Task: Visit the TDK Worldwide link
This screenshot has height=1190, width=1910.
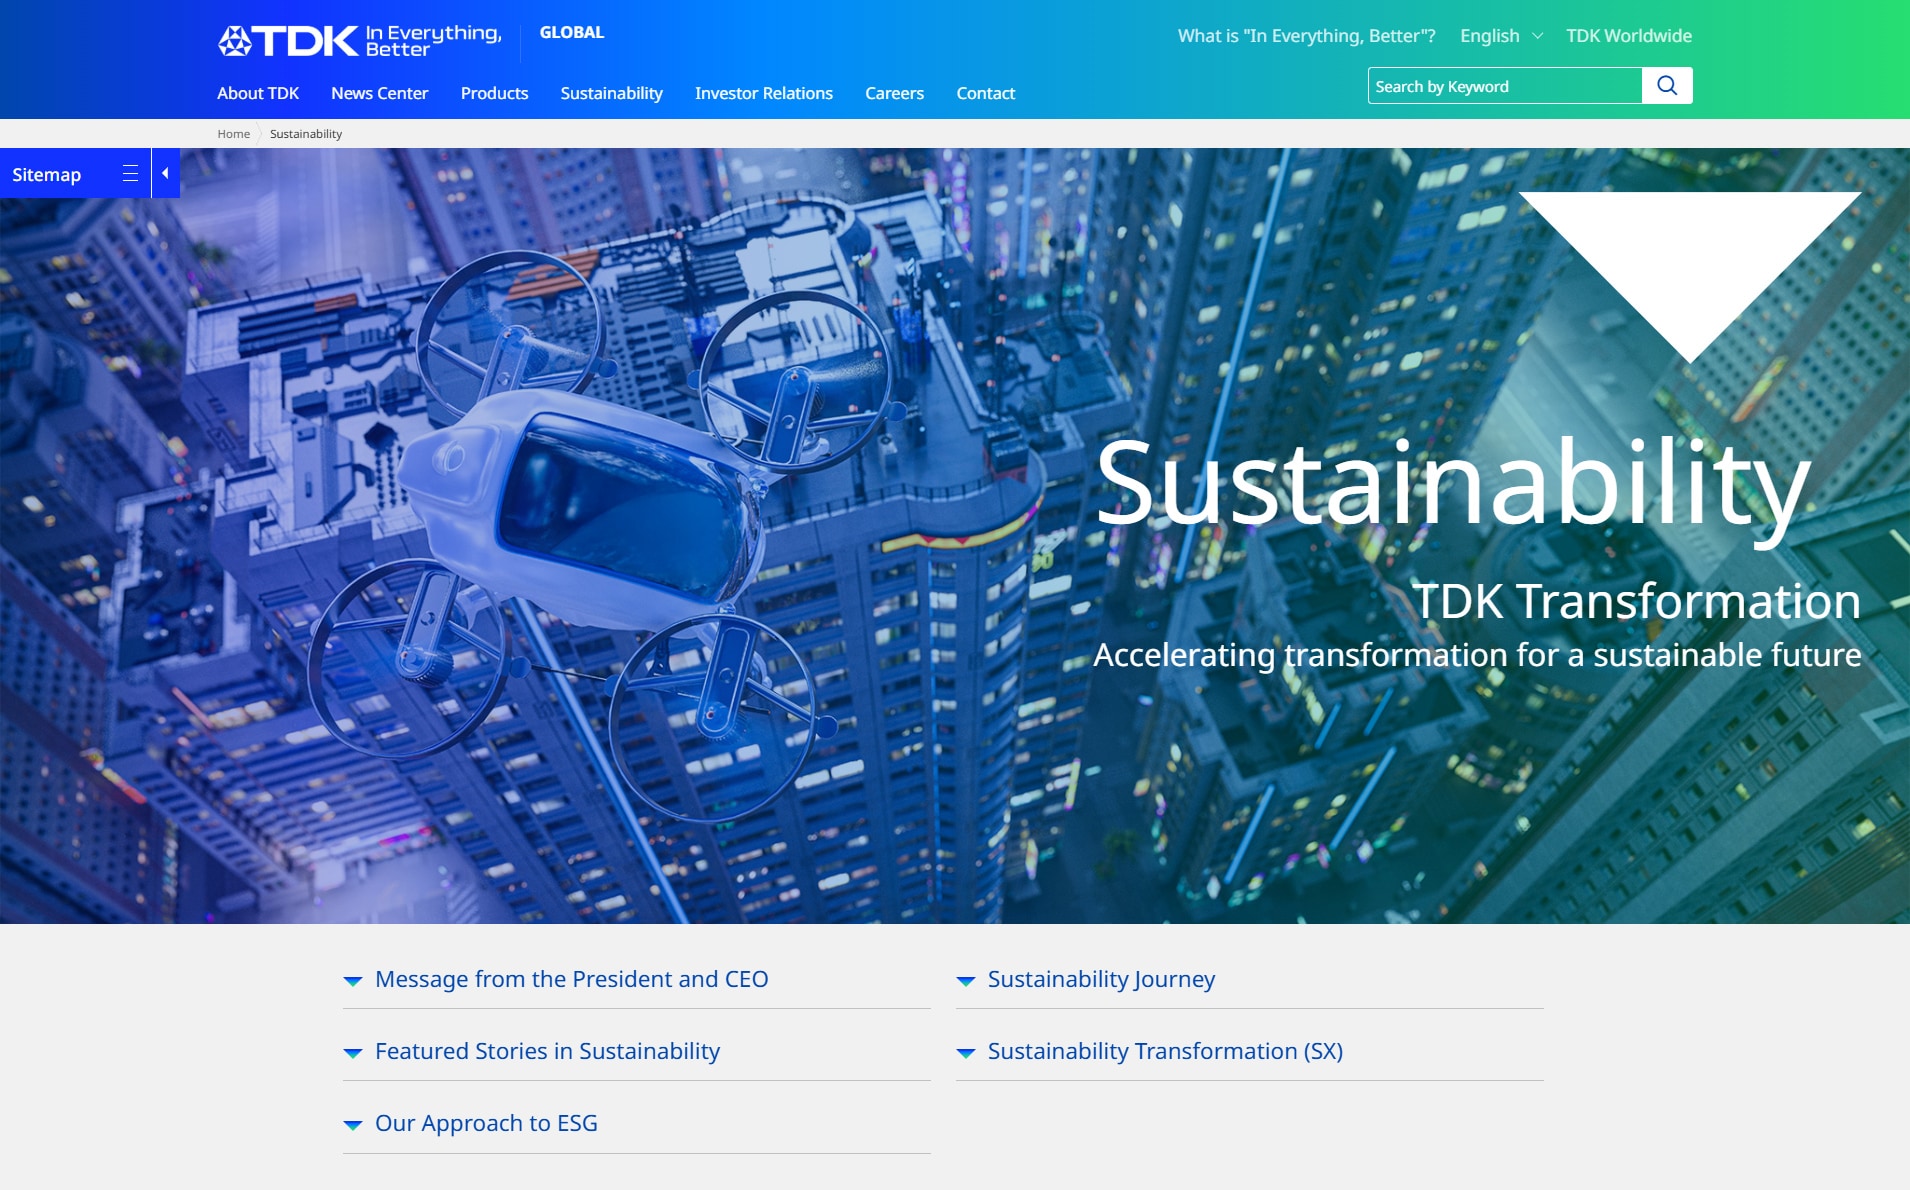Action: tap(1629, 36)
